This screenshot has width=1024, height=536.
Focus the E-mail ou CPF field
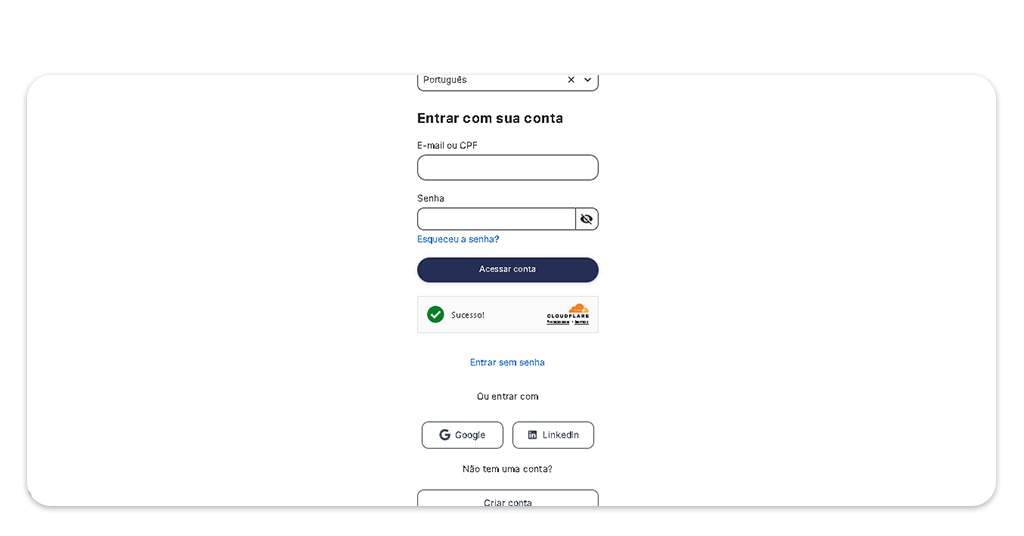(507, 168)
